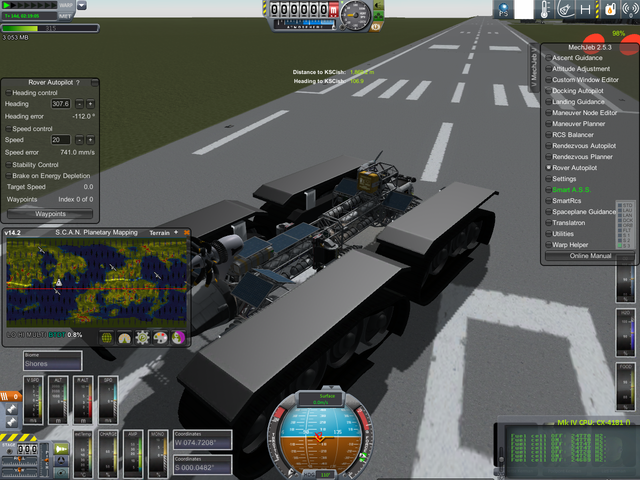Toggle Speed control checkbox

[x=8, y=129]
